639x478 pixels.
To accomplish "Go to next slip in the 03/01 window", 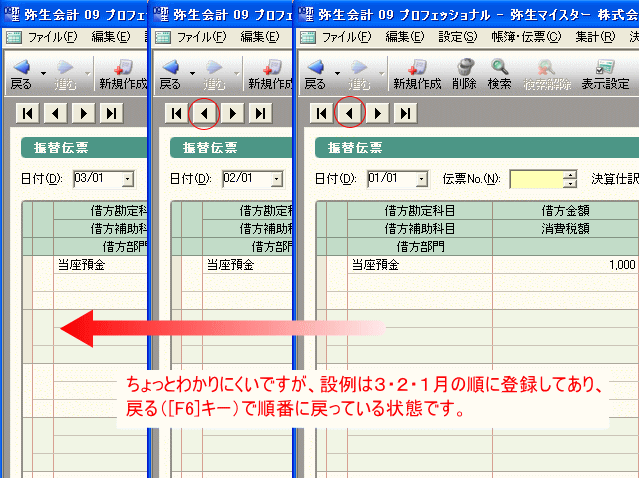I will [84, 113].
